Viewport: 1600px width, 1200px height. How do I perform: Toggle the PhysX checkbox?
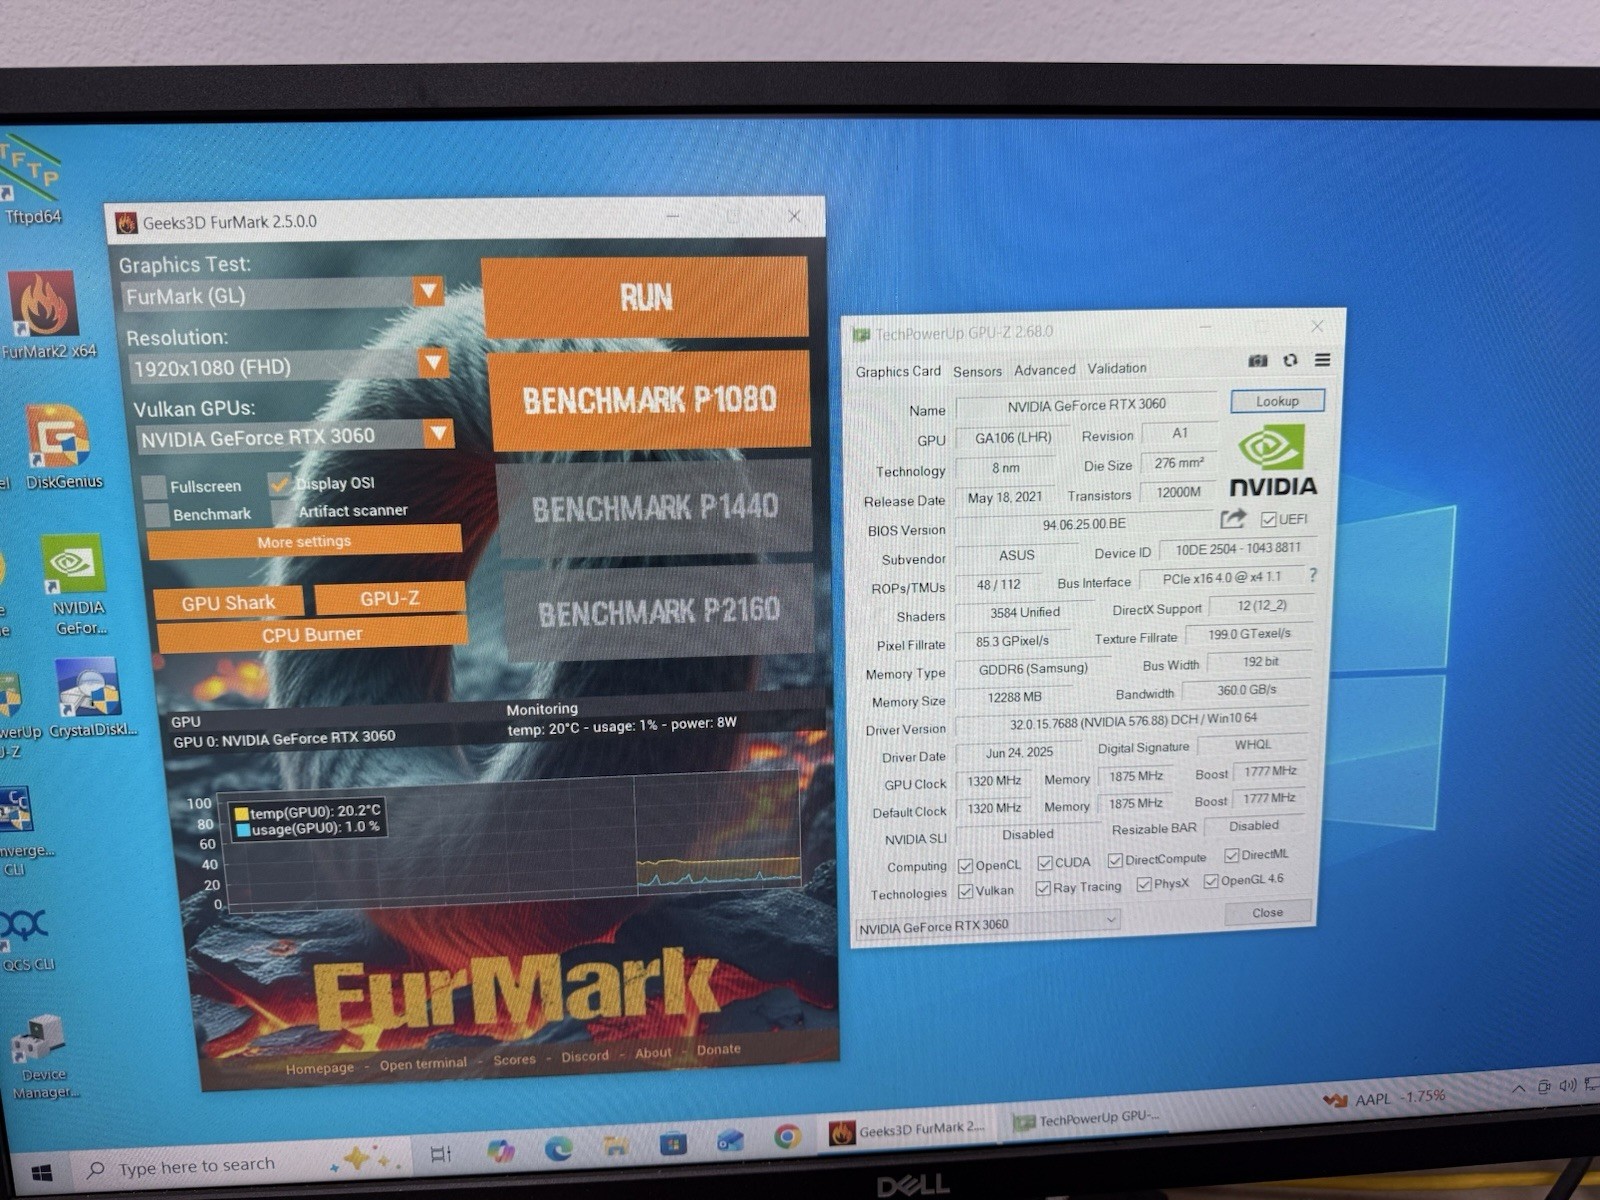point(1144,884)
